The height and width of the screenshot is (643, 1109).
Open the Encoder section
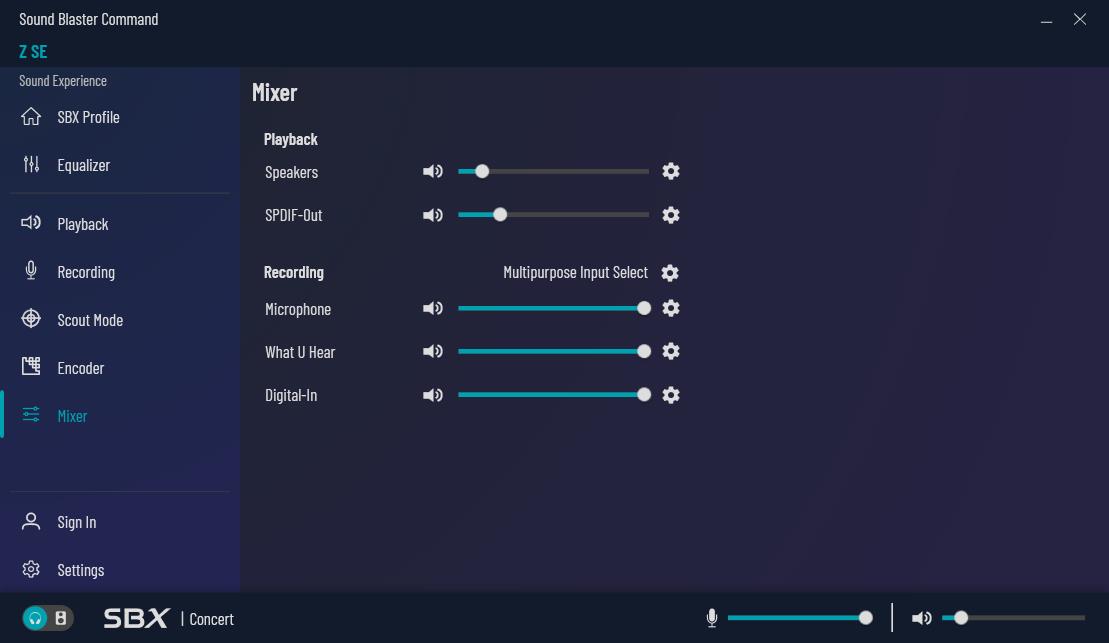(x=80, y=368)
